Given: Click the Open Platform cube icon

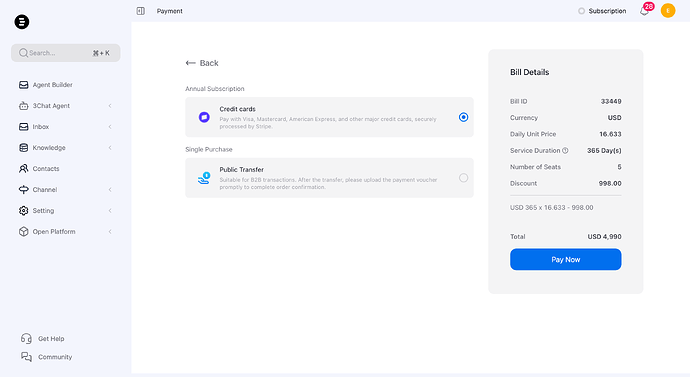Looking at the screenshot, I should point(23,231).
